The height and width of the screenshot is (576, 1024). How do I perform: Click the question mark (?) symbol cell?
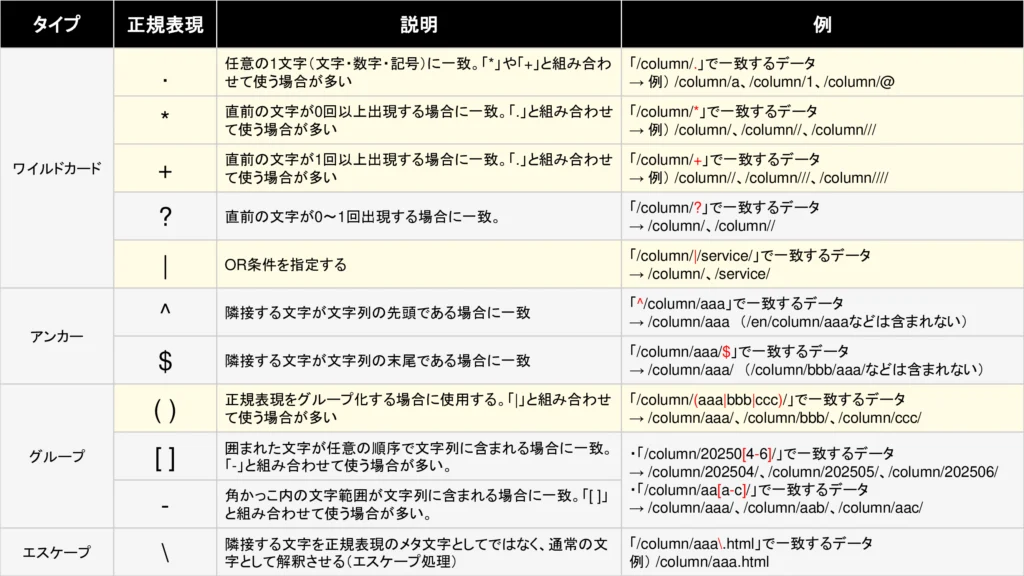click(167, 216)
